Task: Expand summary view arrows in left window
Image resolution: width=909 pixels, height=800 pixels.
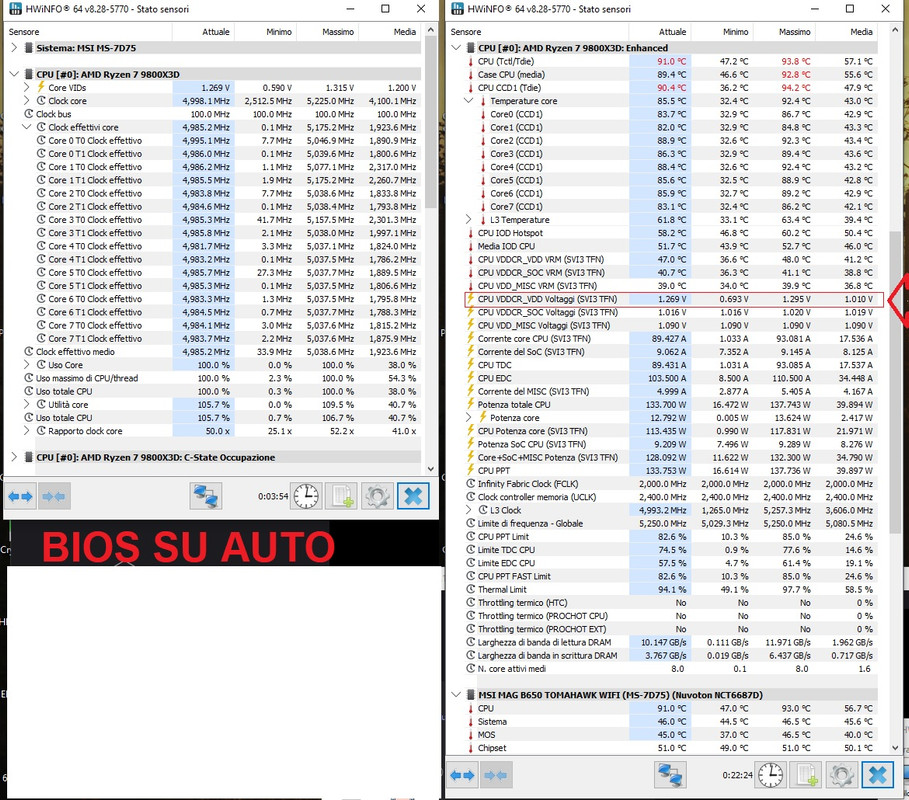Action: pyautogui.click(x=20, y=496)
